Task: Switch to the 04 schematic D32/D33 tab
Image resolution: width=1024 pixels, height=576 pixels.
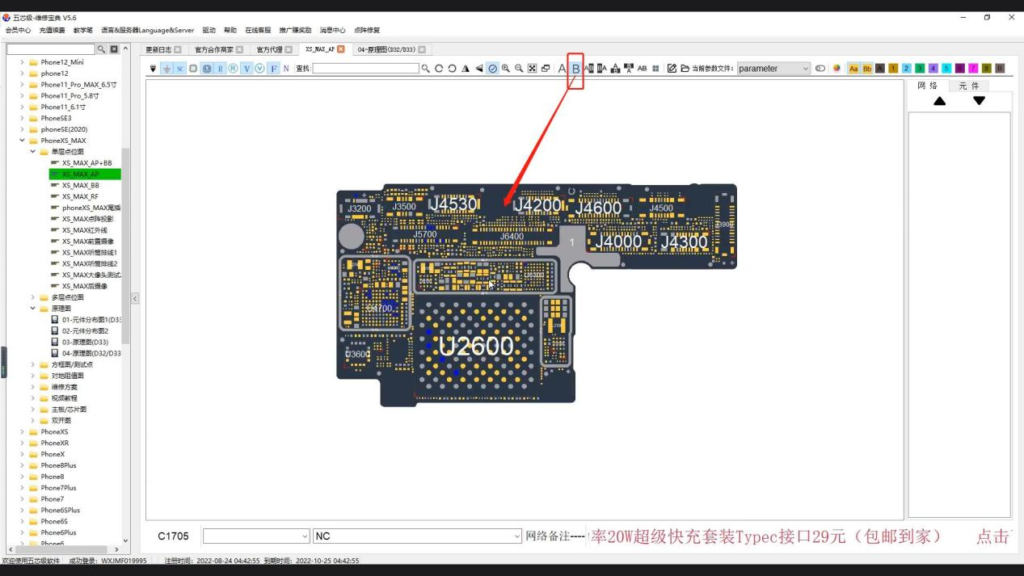Action: tap(386, 50)
